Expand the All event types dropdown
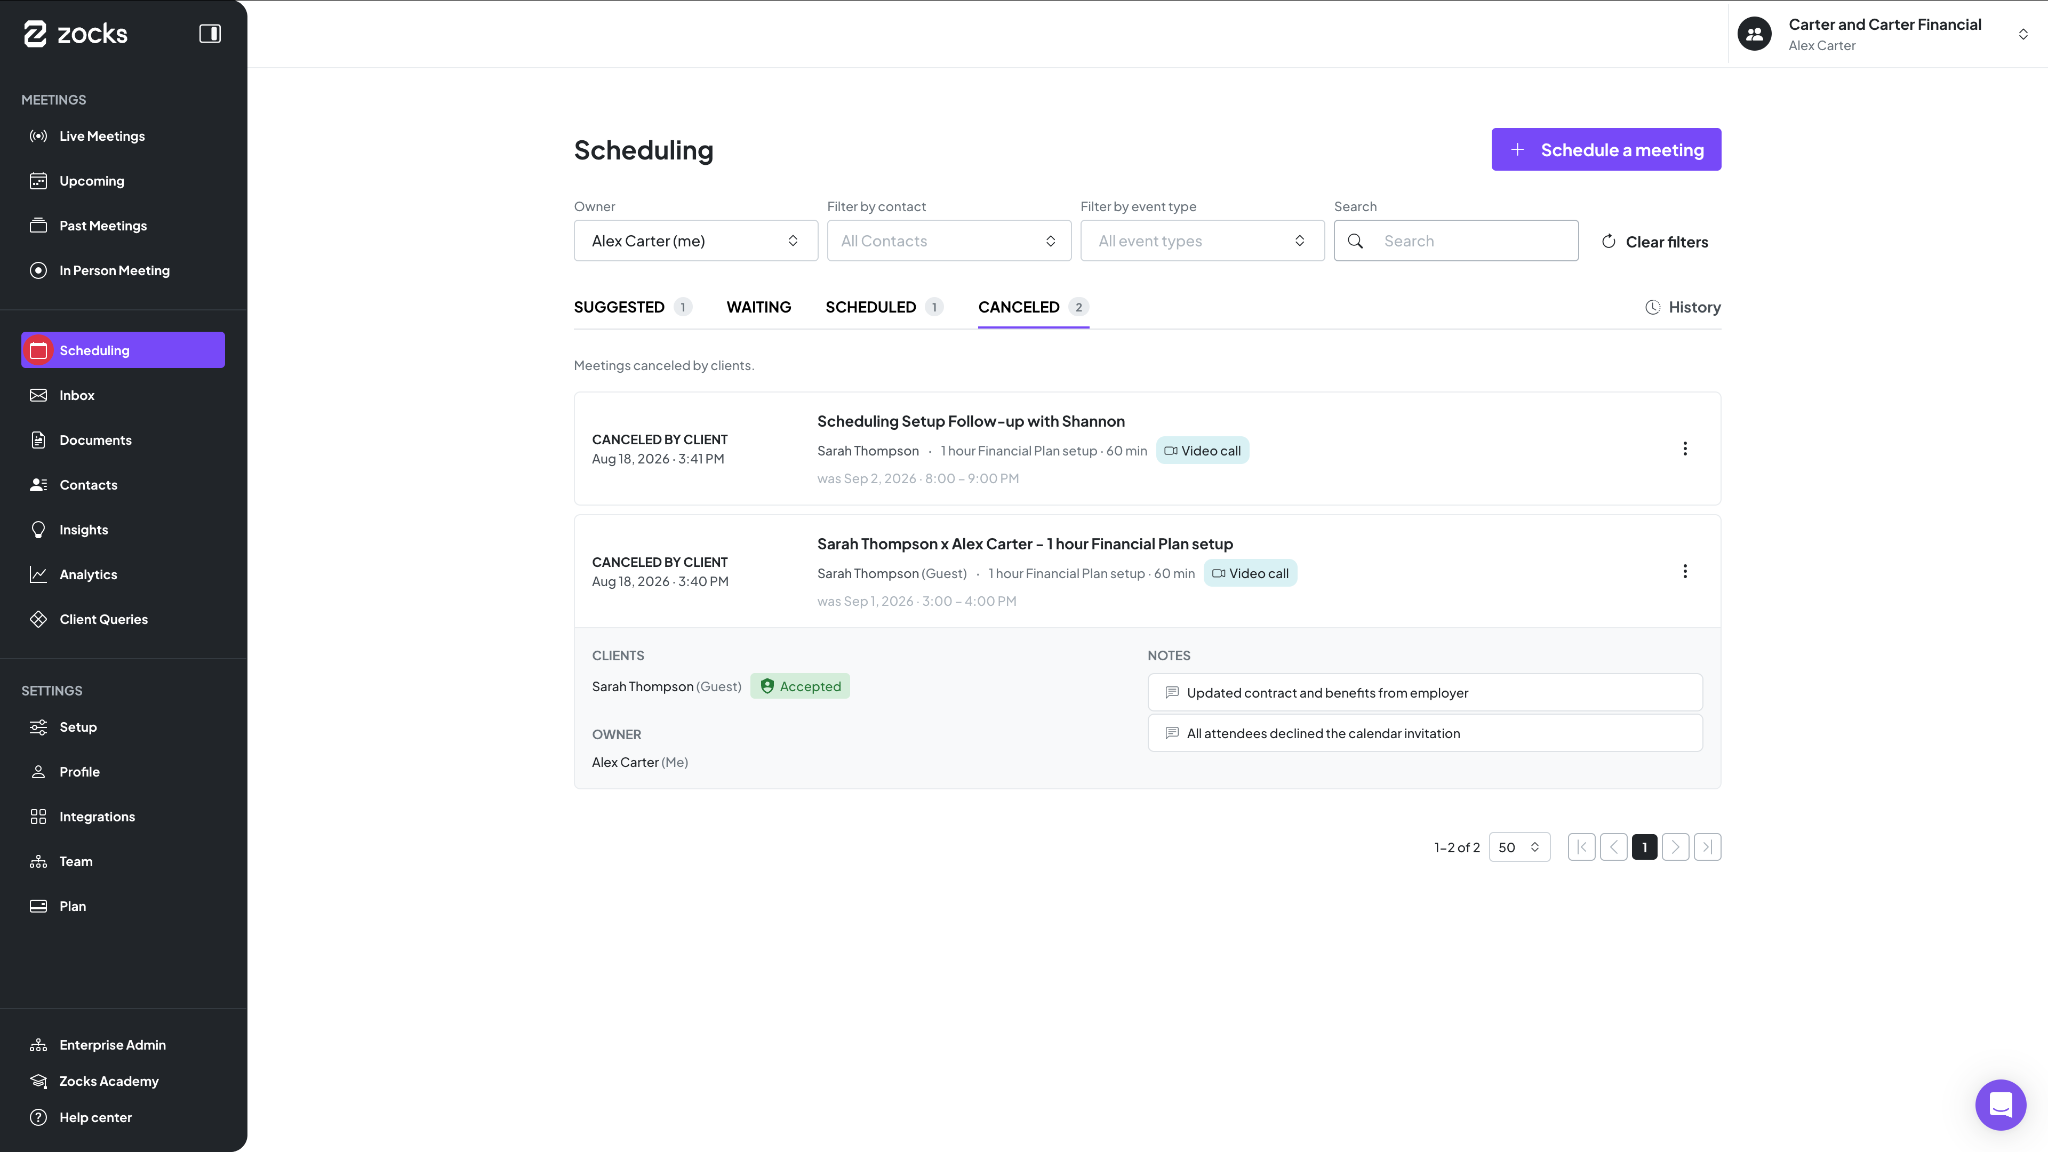Image resolution: width=2048 pixels, height=1152 pixels. (x=1202, y=241)
